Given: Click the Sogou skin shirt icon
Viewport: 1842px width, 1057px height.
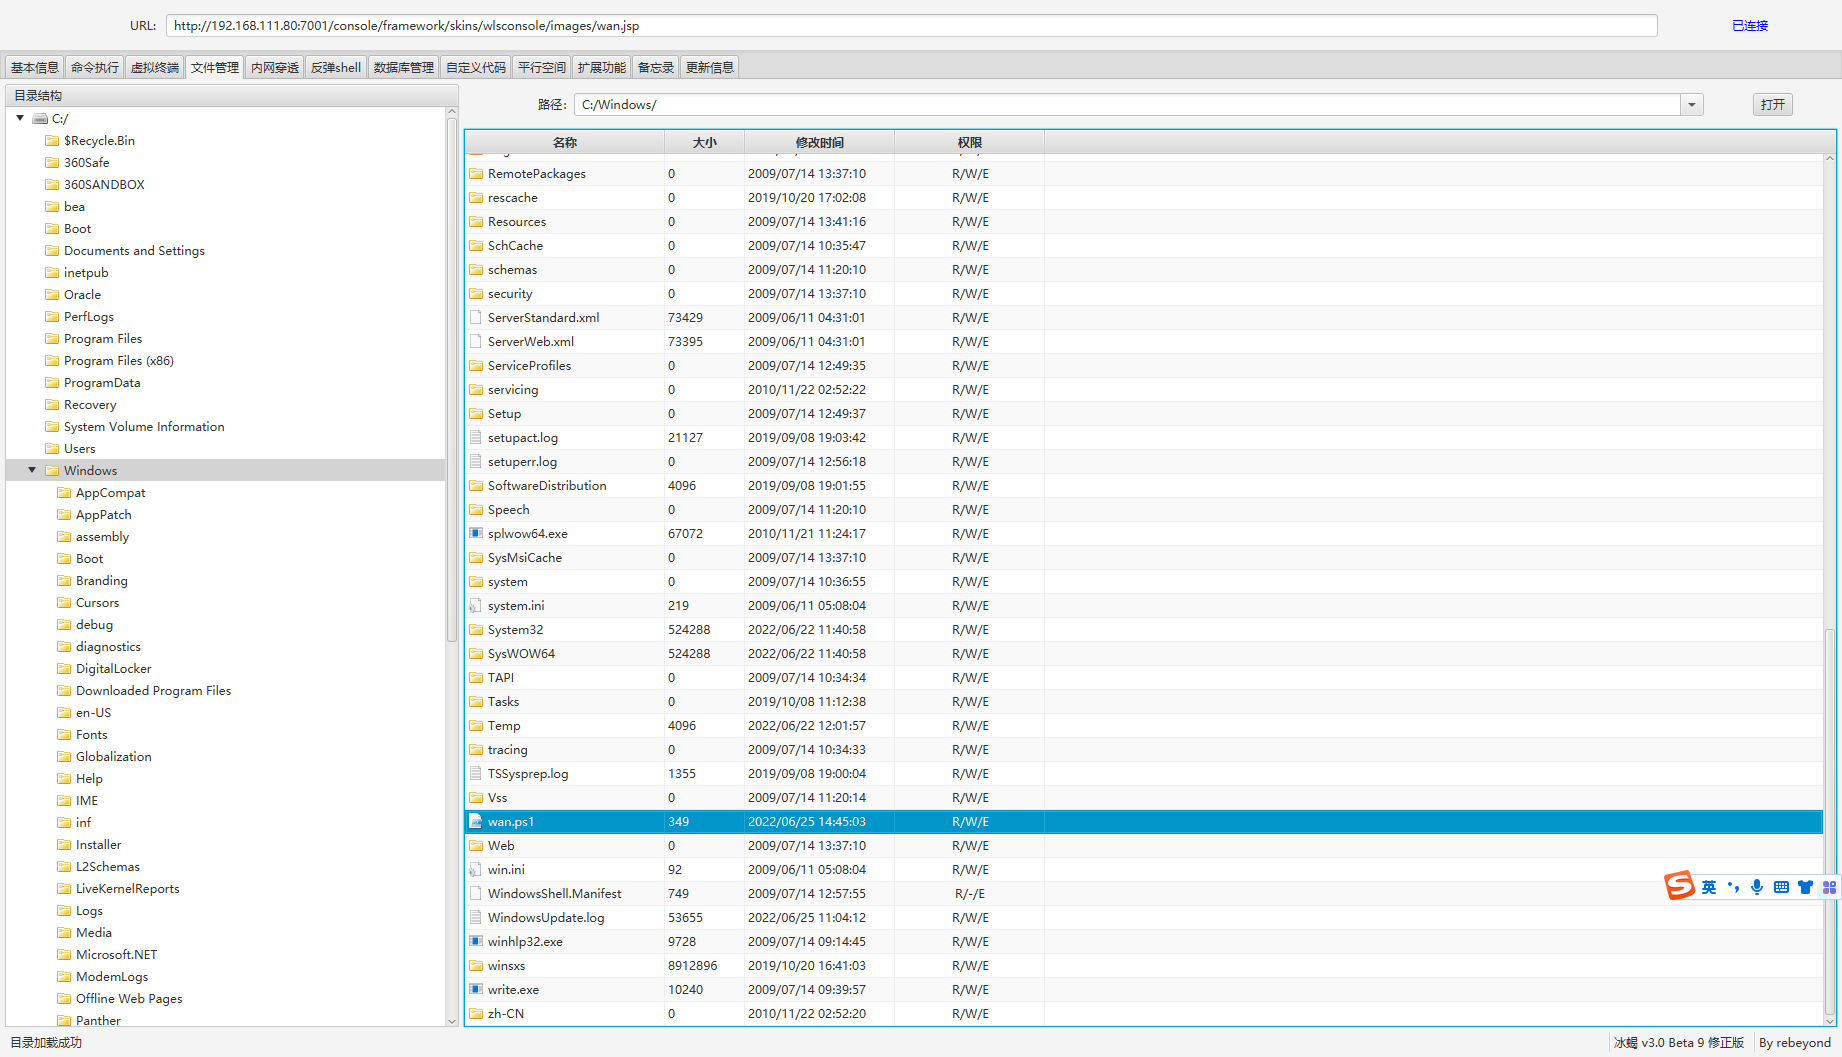Looking at the screenshot, I should pyautogui.click(x=1805, y=887).
